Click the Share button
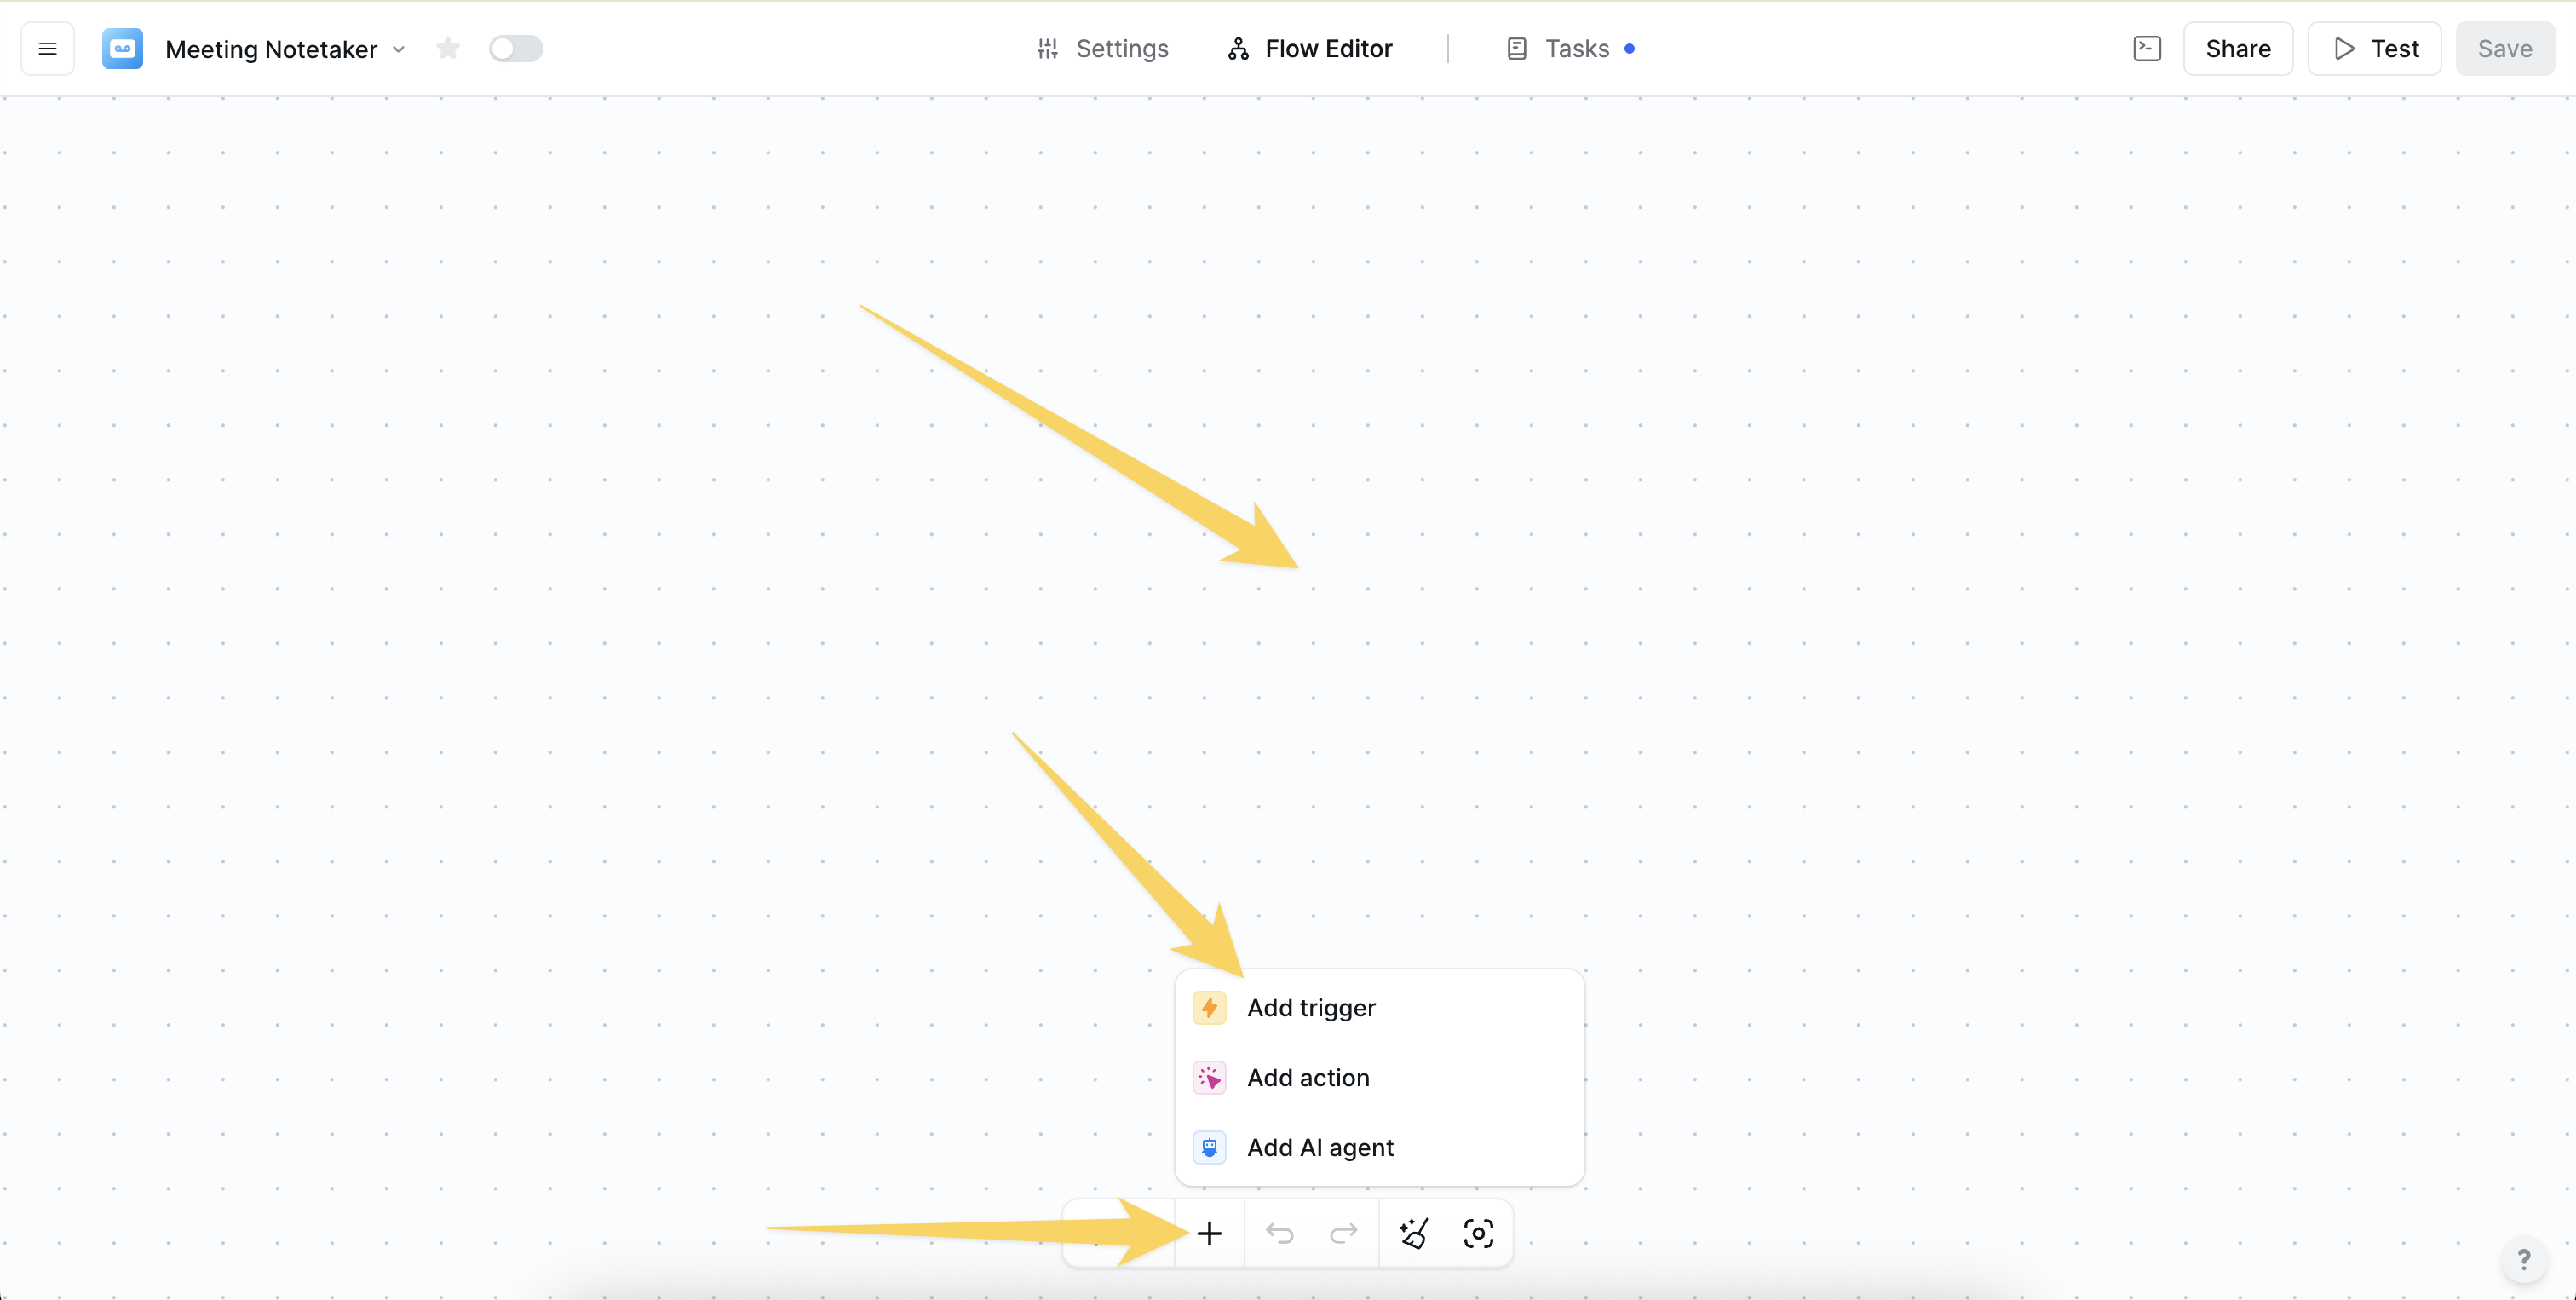The height and width of the screenshot is (1300, 2576). (x=2238, y=48)
